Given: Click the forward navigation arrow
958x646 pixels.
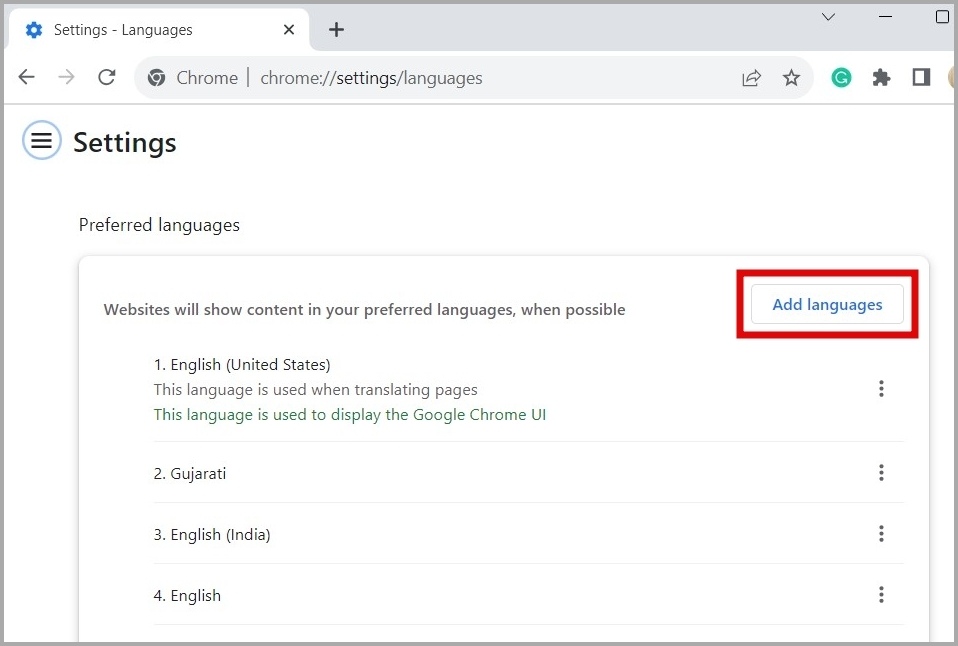Looking at the screenshot, I should tap(66, 78).
